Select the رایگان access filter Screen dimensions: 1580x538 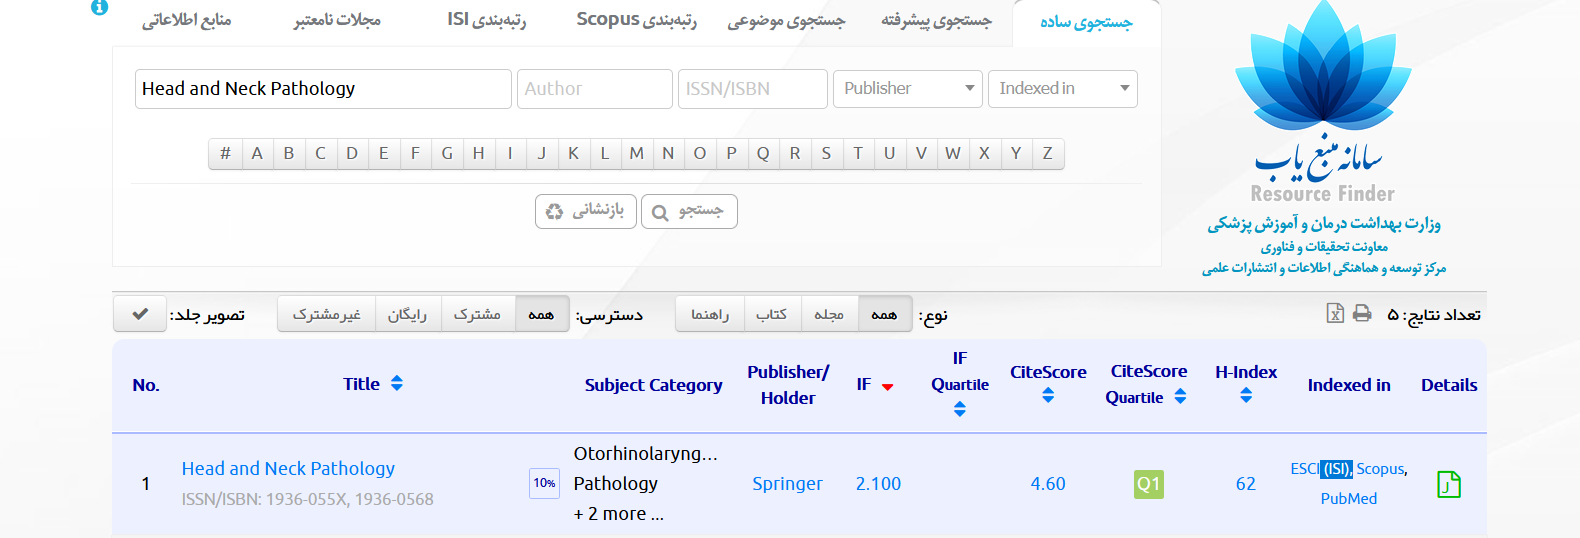(407, 314)
